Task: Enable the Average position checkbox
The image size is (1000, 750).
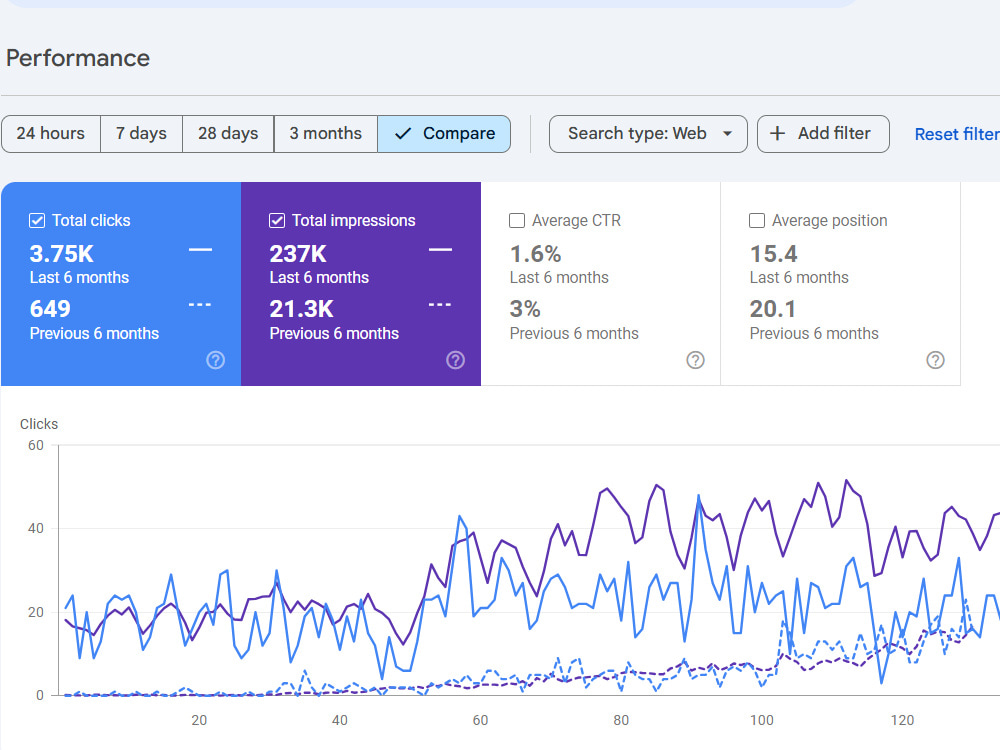Action: click(x=756, y=221)
